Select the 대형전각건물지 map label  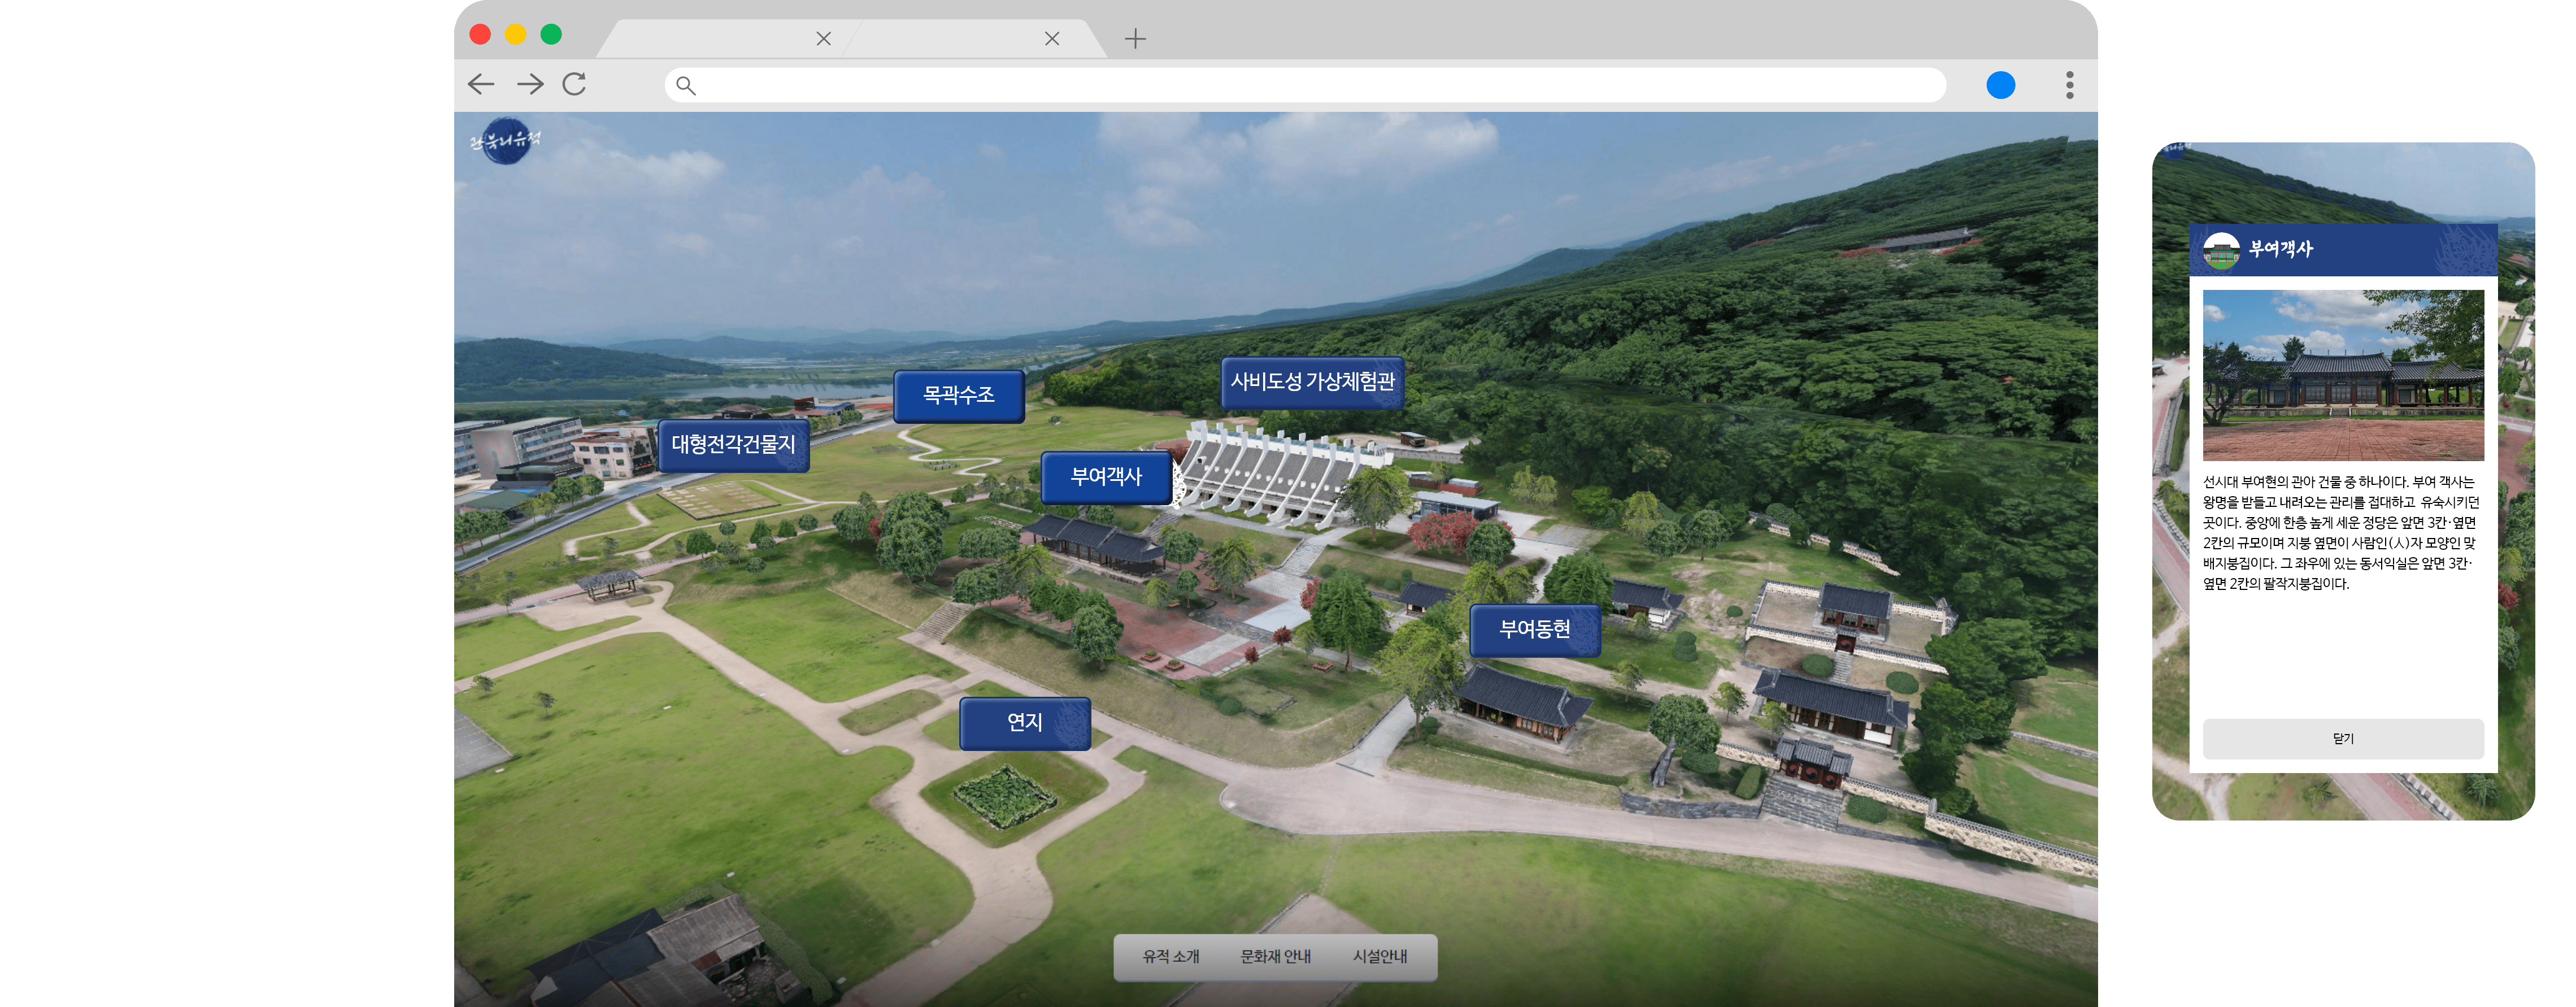point(733,445)
